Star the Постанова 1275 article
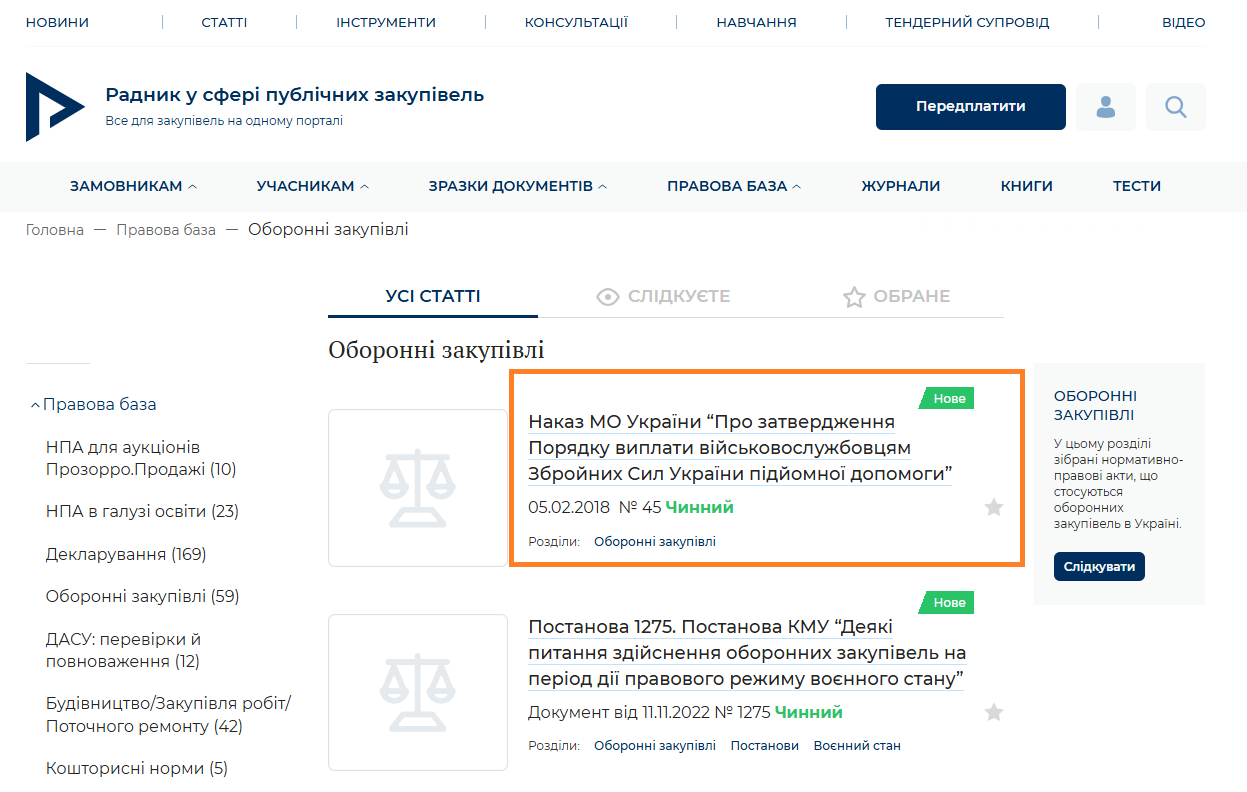1247x792 pixels. tap(993, 713)
